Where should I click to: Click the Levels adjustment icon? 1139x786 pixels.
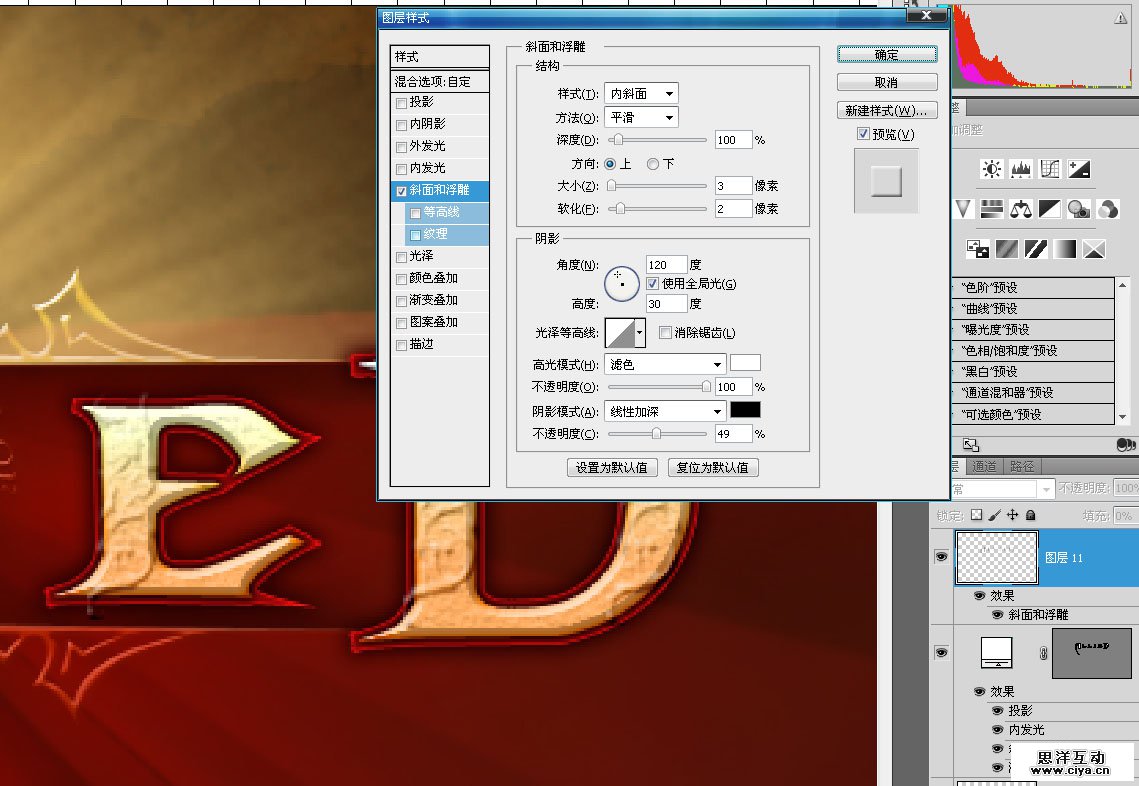coord(1021,170)
